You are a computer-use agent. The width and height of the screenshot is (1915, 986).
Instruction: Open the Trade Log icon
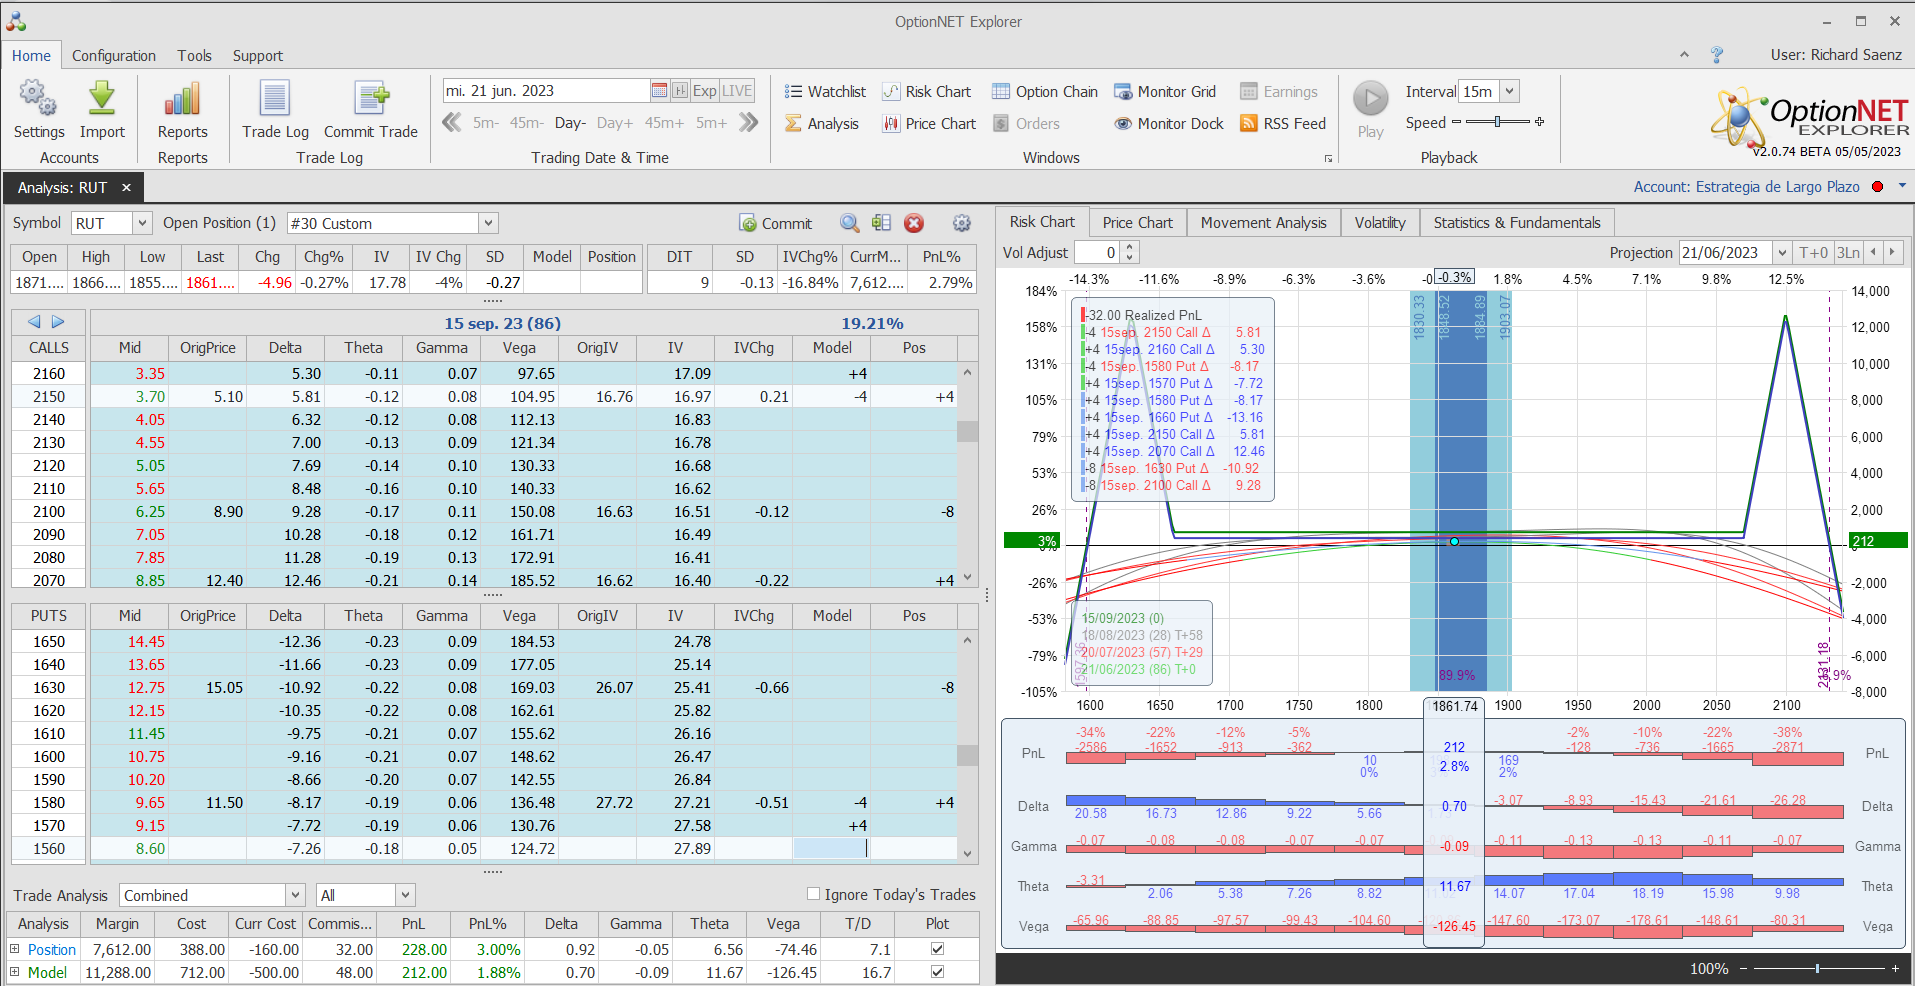[275, 100]
